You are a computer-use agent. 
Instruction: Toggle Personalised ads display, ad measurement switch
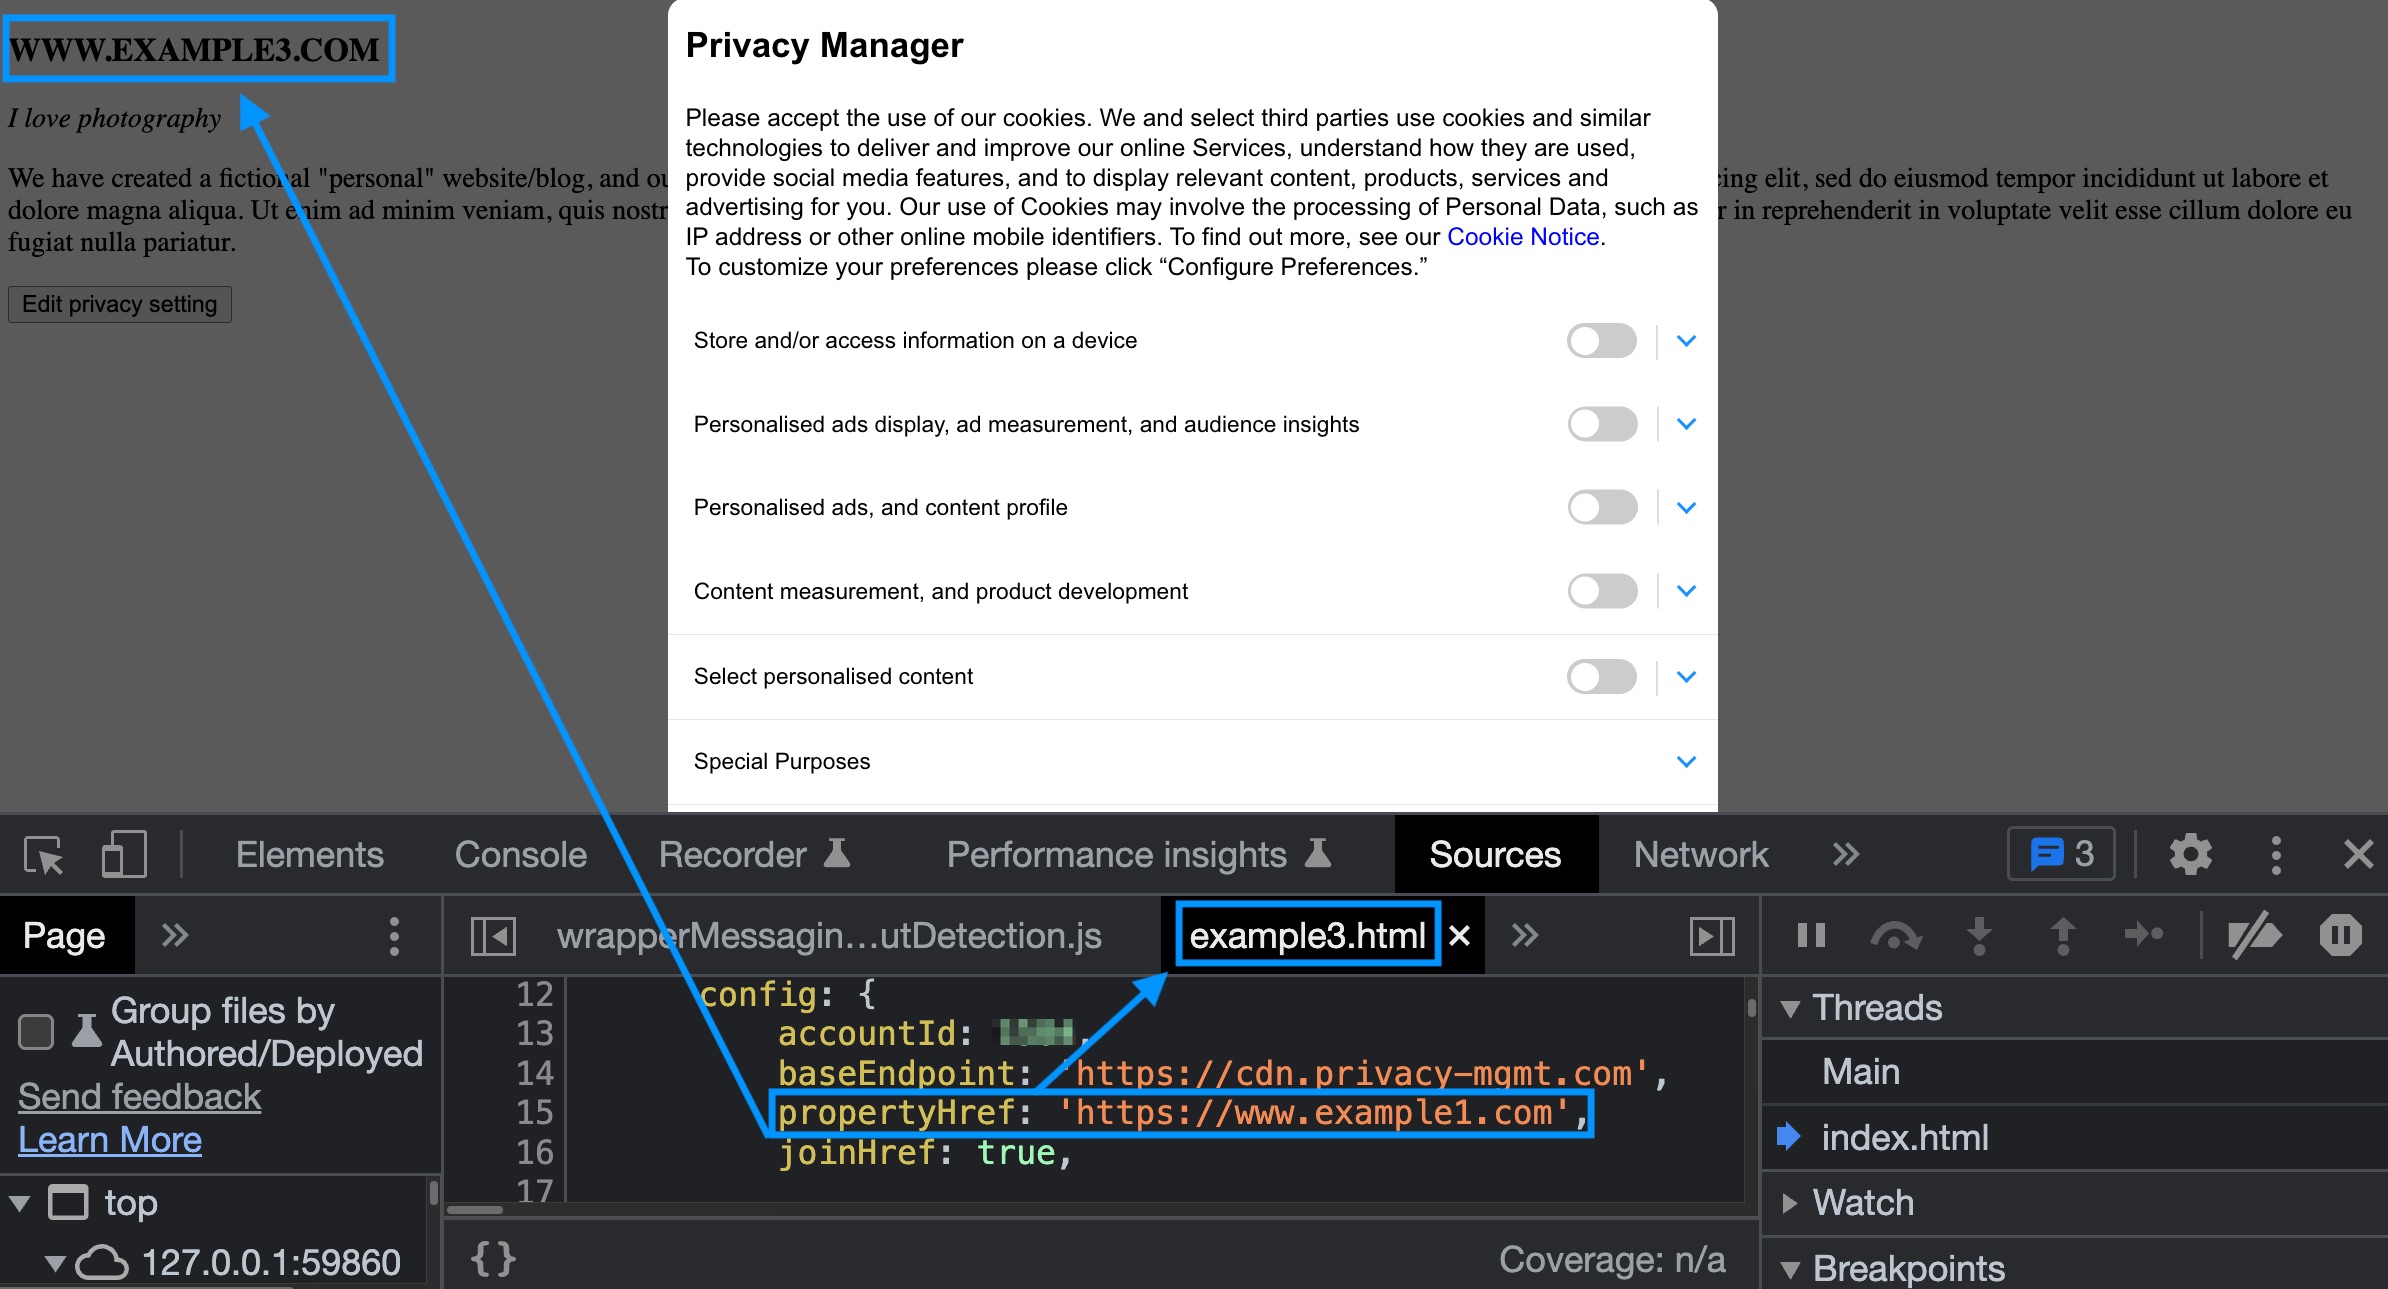[1602, 424]
